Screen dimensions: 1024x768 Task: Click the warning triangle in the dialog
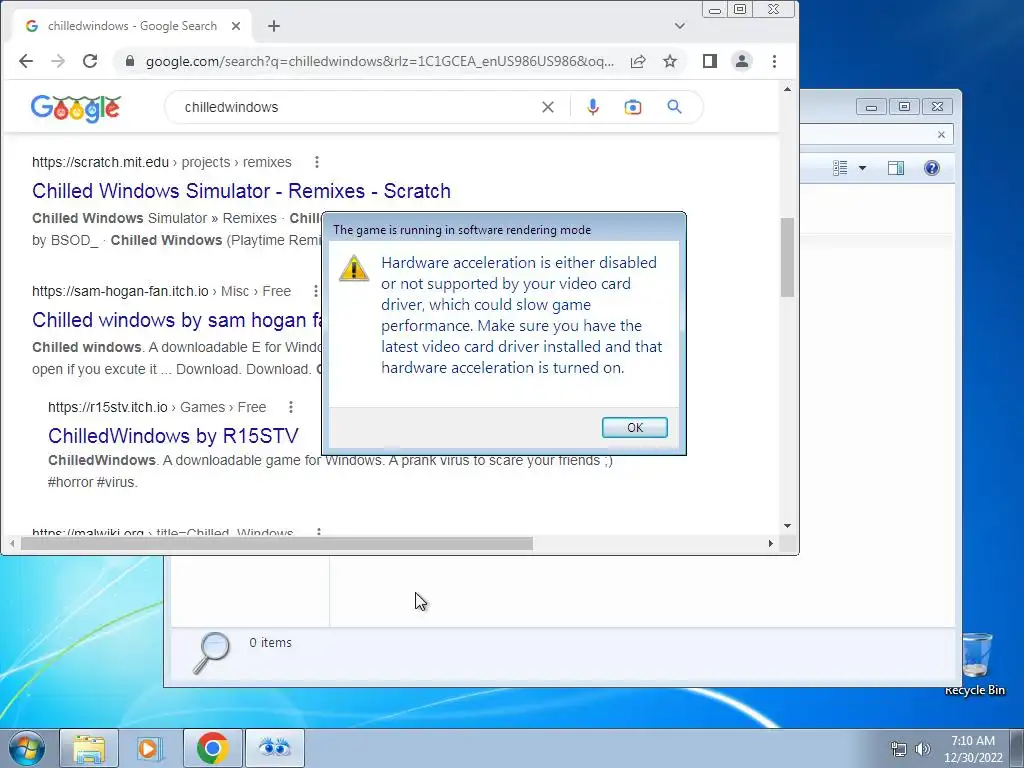(354, 268)
